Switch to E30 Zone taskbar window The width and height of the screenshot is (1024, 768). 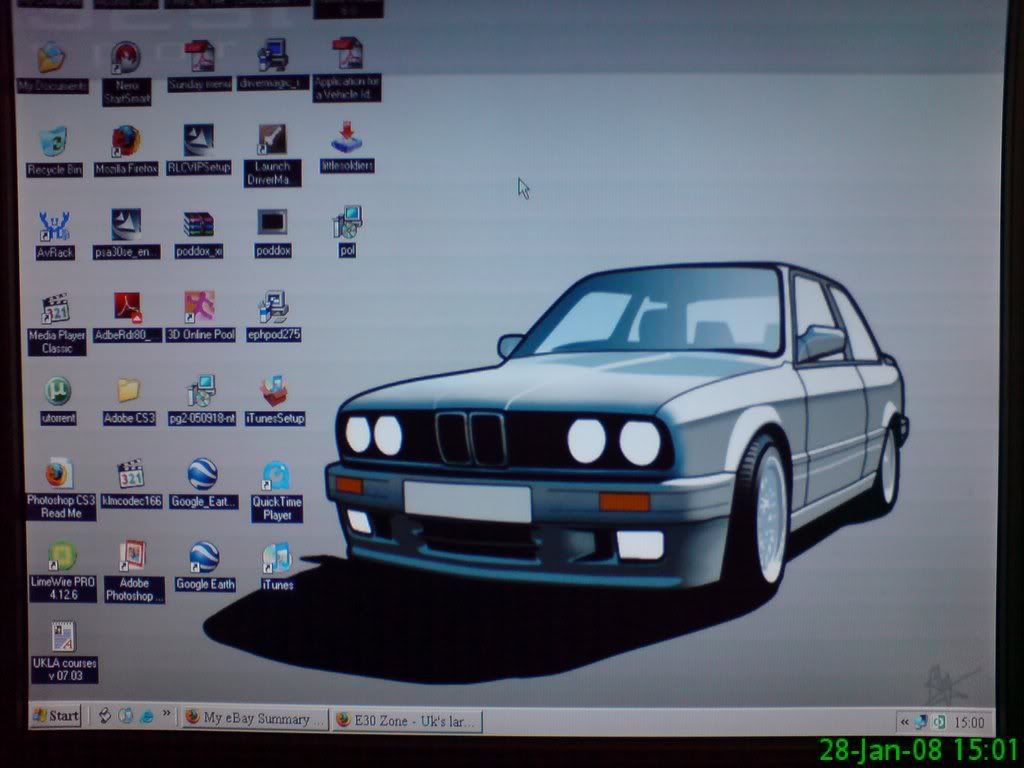click(x=407, y=720)
